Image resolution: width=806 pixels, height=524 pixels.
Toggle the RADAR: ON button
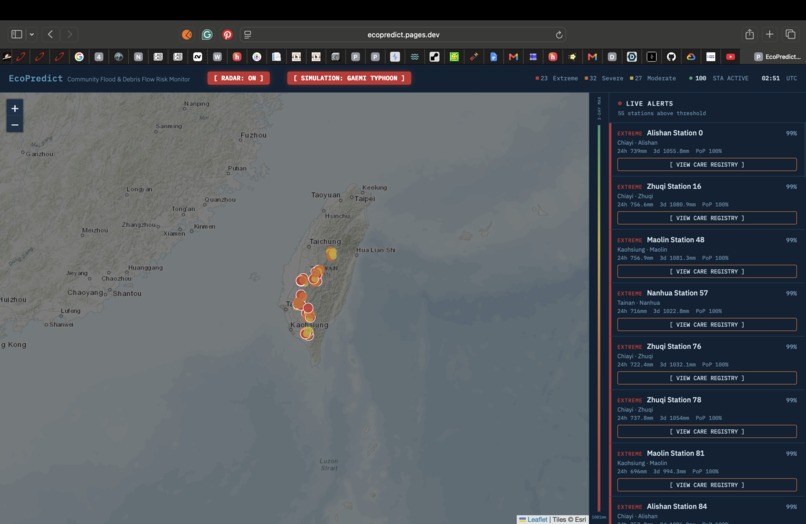(x=239, y=78)
